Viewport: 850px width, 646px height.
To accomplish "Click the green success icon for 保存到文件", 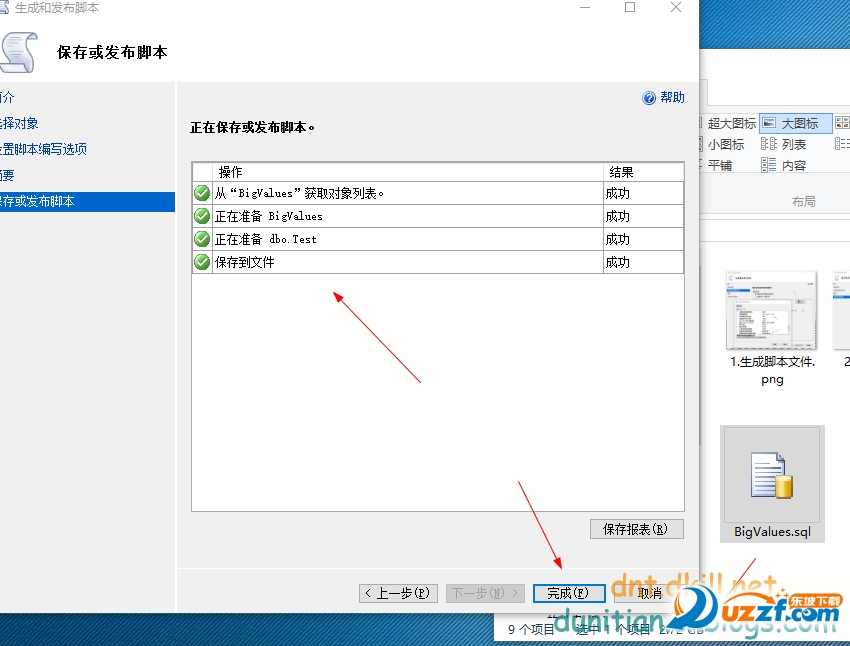I will pyautogui.click(x=202, y=262).
